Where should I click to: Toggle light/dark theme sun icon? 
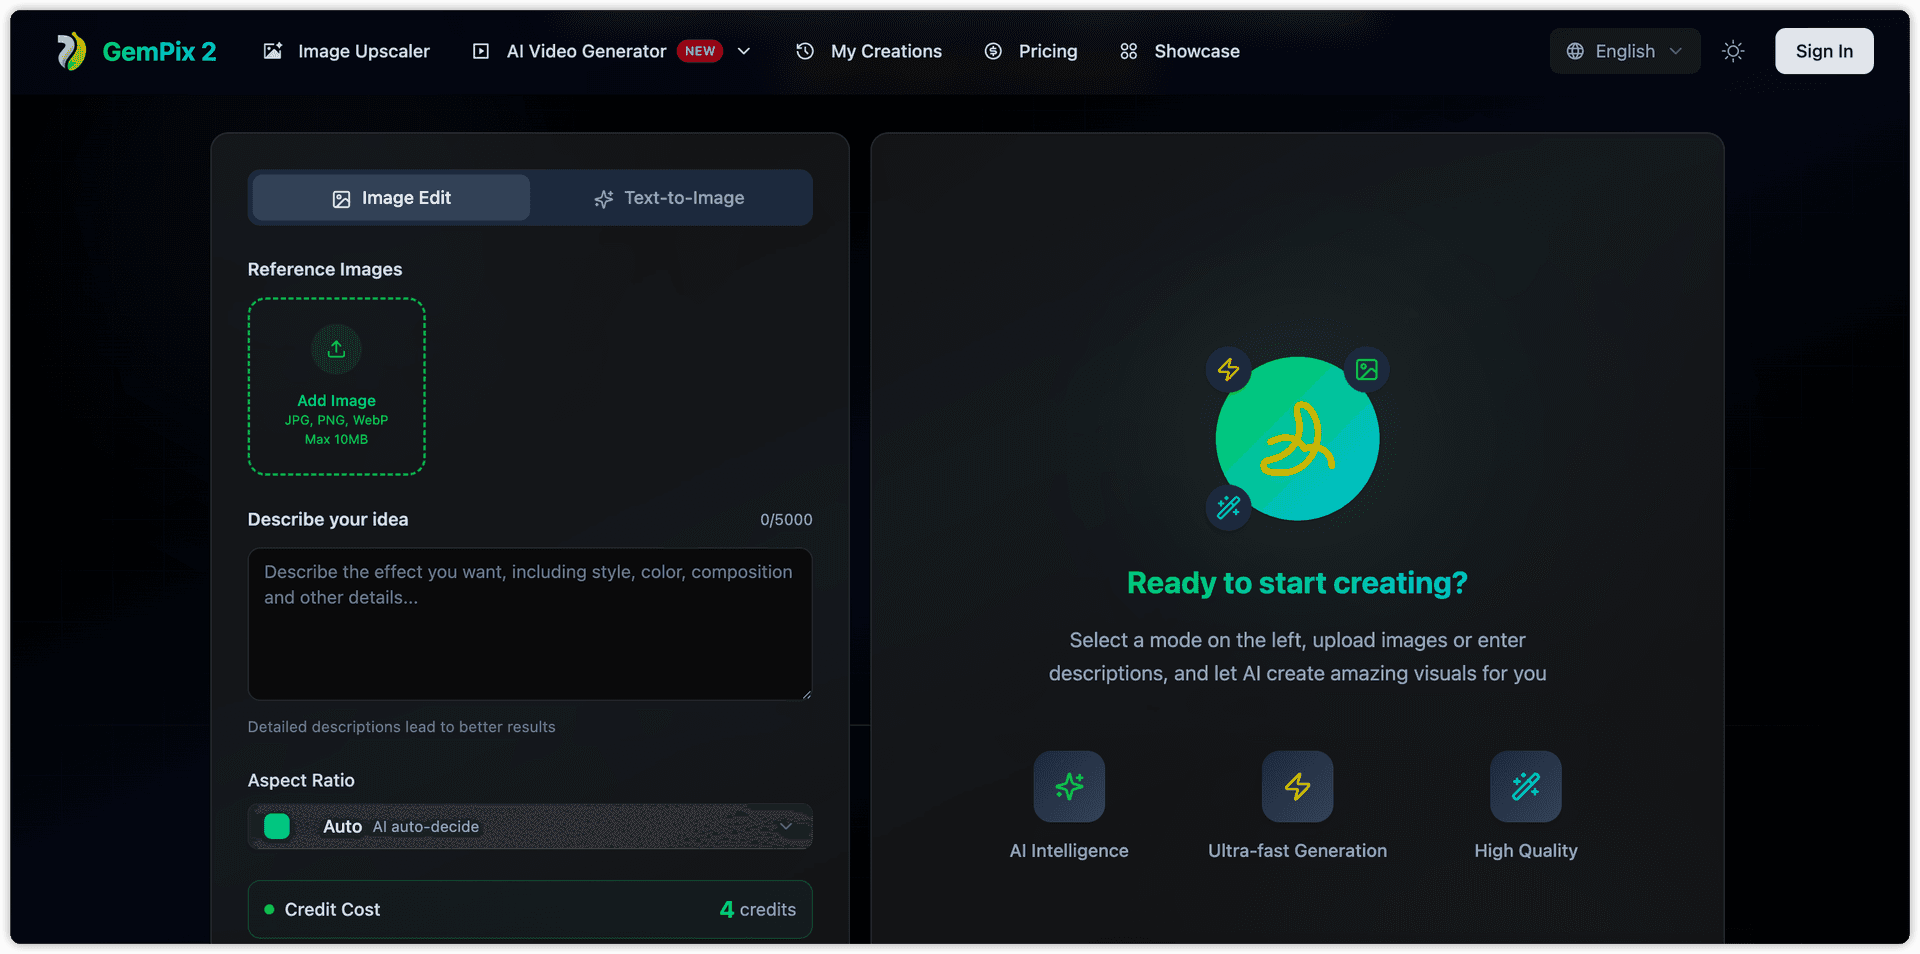(1733, 51)
